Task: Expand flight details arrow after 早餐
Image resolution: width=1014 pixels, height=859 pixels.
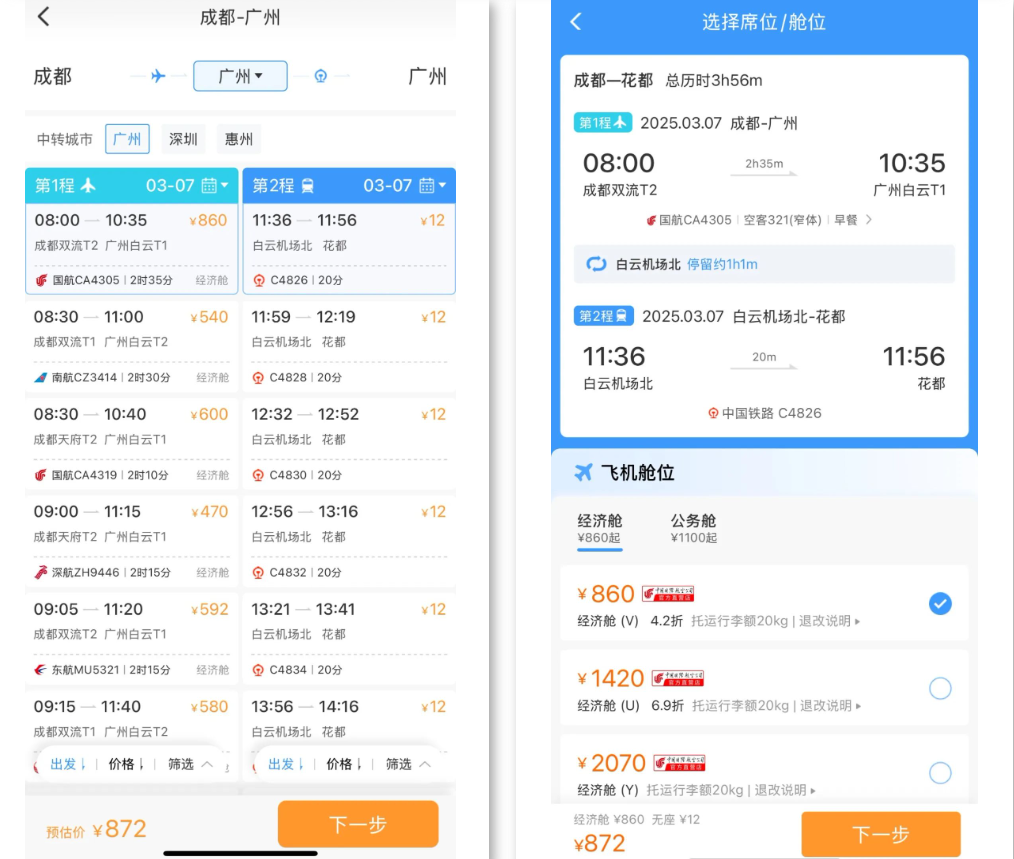Action: click(x=868, y=220)
